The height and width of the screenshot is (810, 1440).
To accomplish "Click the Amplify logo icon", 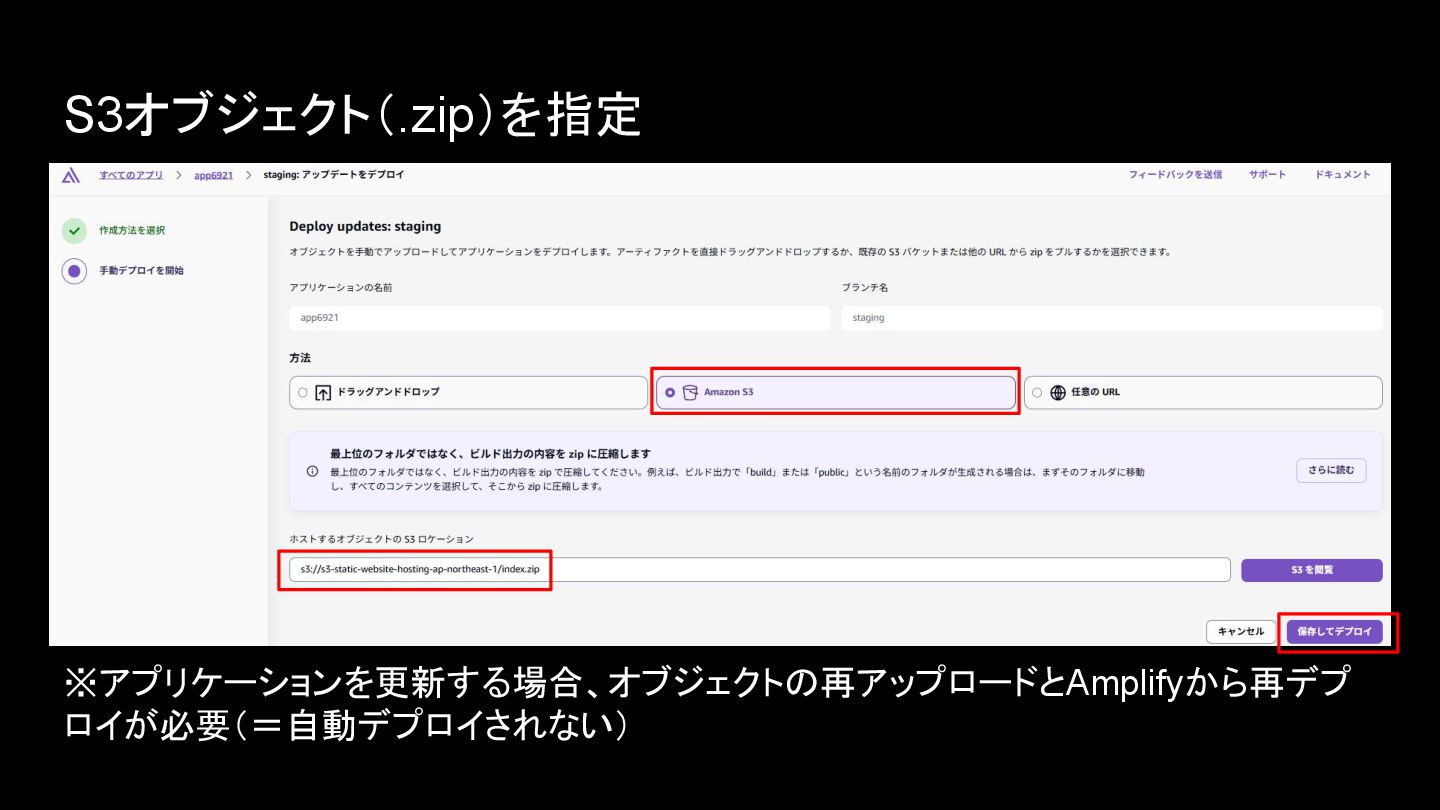I will coord(70,176).
